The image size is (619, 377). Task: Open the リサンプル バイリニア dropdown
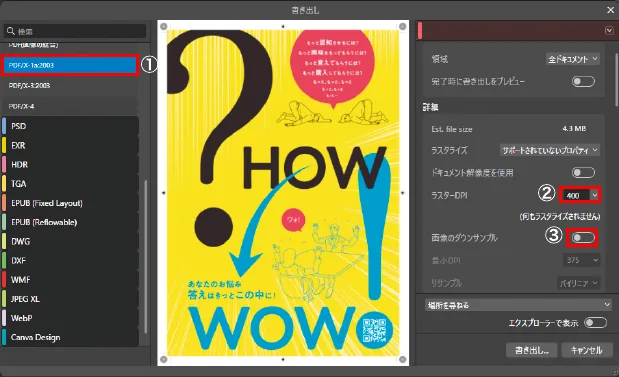[x=579, y=283]
